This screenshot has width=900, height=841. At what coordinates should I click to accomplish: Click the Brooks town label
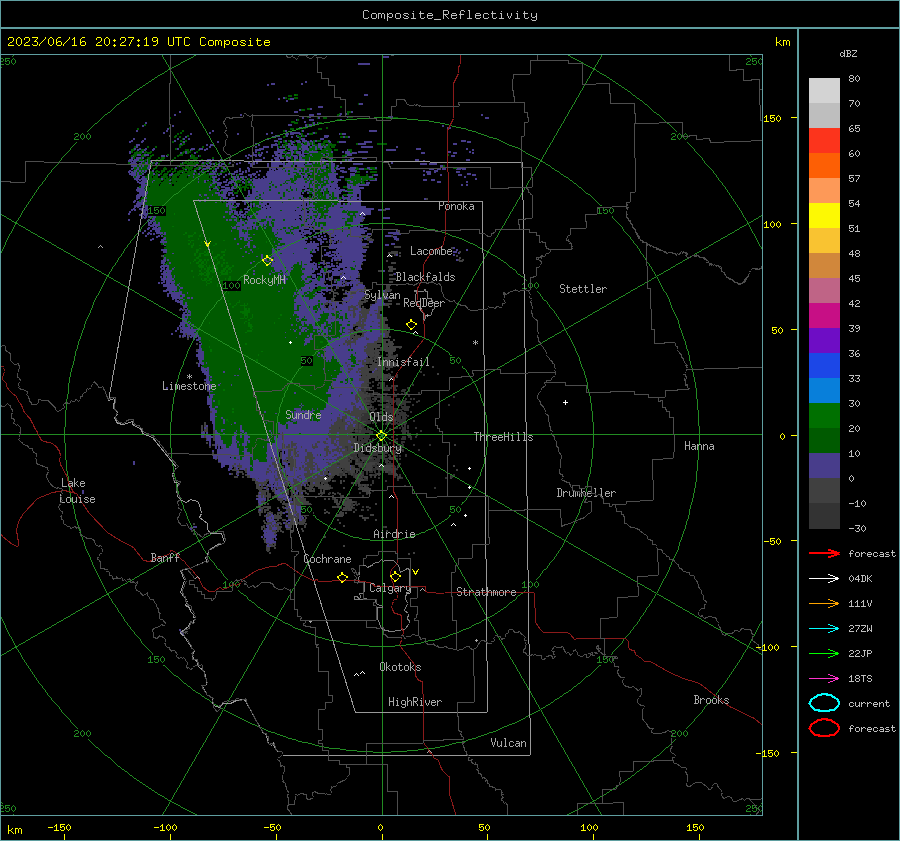pyautogui.click(x=711, y=699)
